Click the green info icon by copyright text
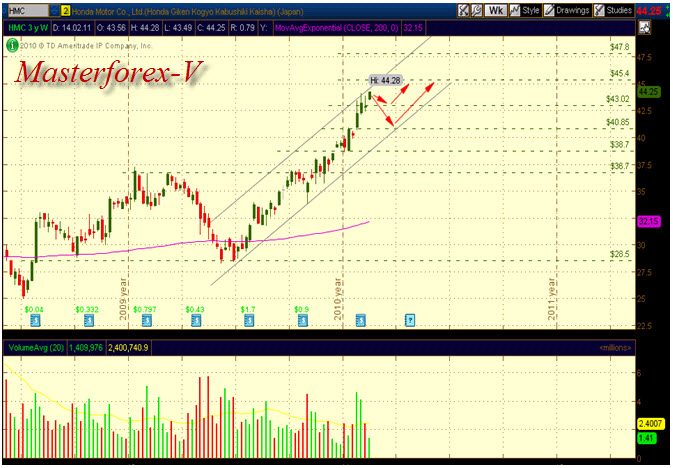673x468 pixels. click(x=12, y=45)
